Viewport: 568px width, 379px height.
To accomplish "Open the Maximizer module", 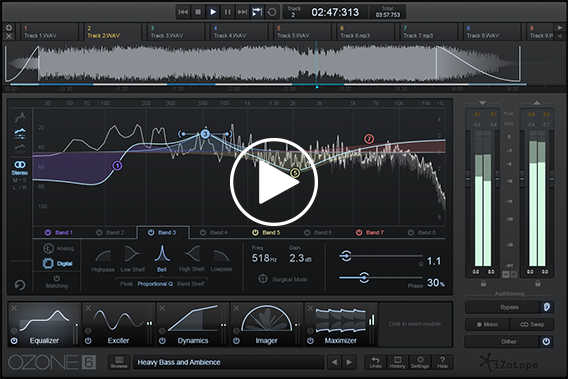I will tap(340, 324).
